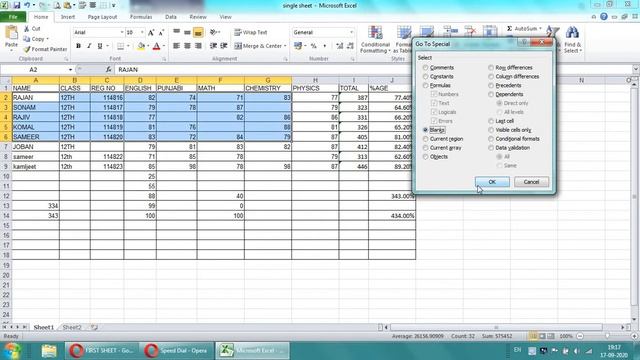Click the zoom slider in status bar

tap(607, 336)
